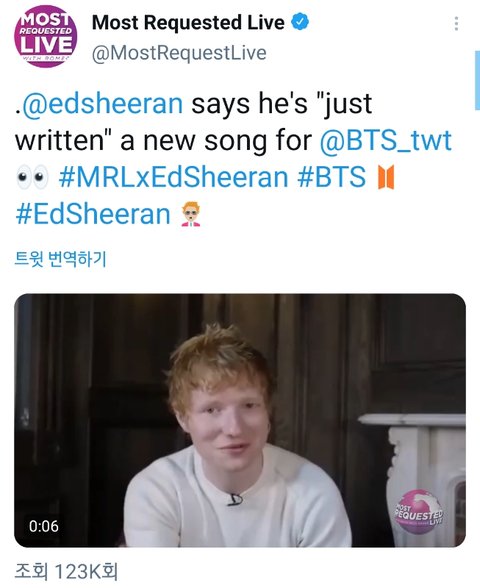Viewport: 480px width, 588px height.
Task: Open the @MostRequestLive handle
Action: (179, 52)
